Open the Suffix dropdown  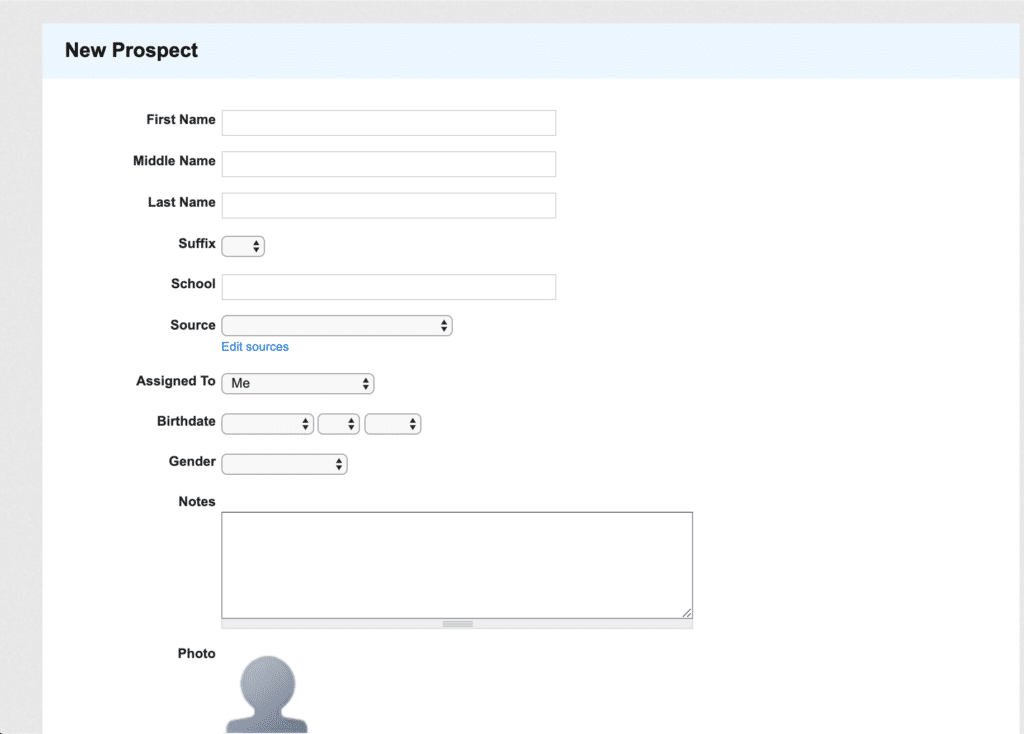tap(243, 246)
